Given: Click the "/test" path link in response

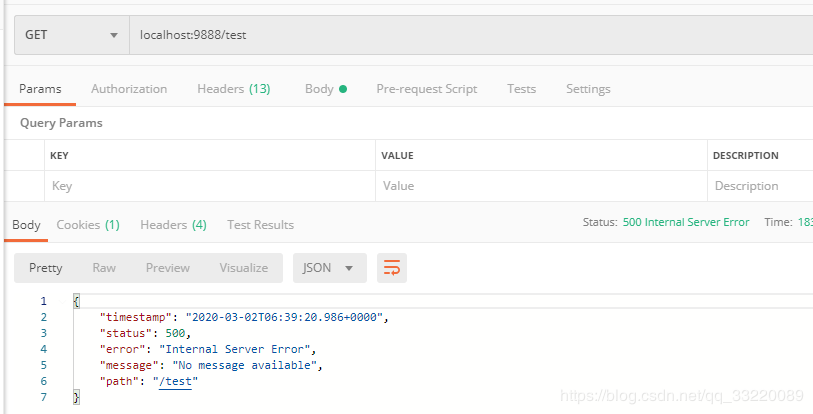Looking at the screenshot, I should 176,382.
